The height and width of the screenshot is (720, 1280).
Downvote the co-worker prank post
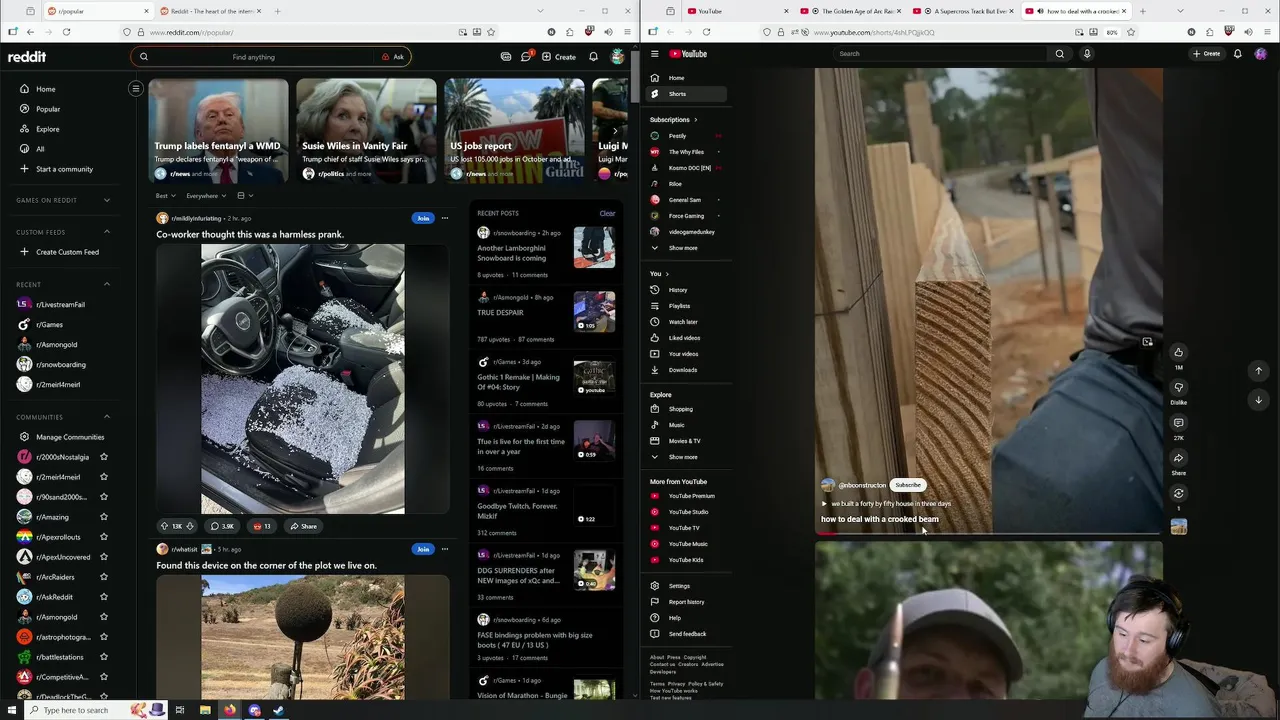190,526
